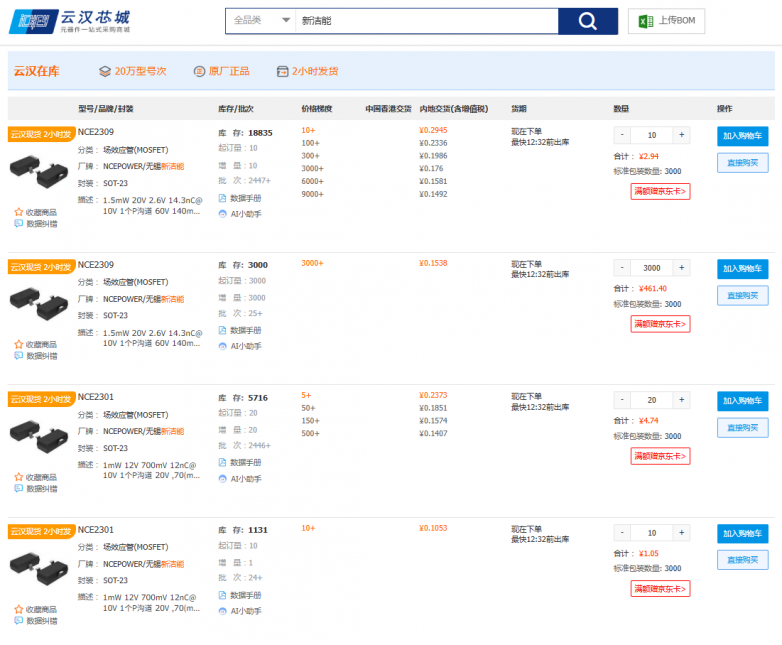Image resolution: width=782 pixels, height=645 pixels.
Task: Add first NCE2309 to cart
Action: click(x=742, y=136)
